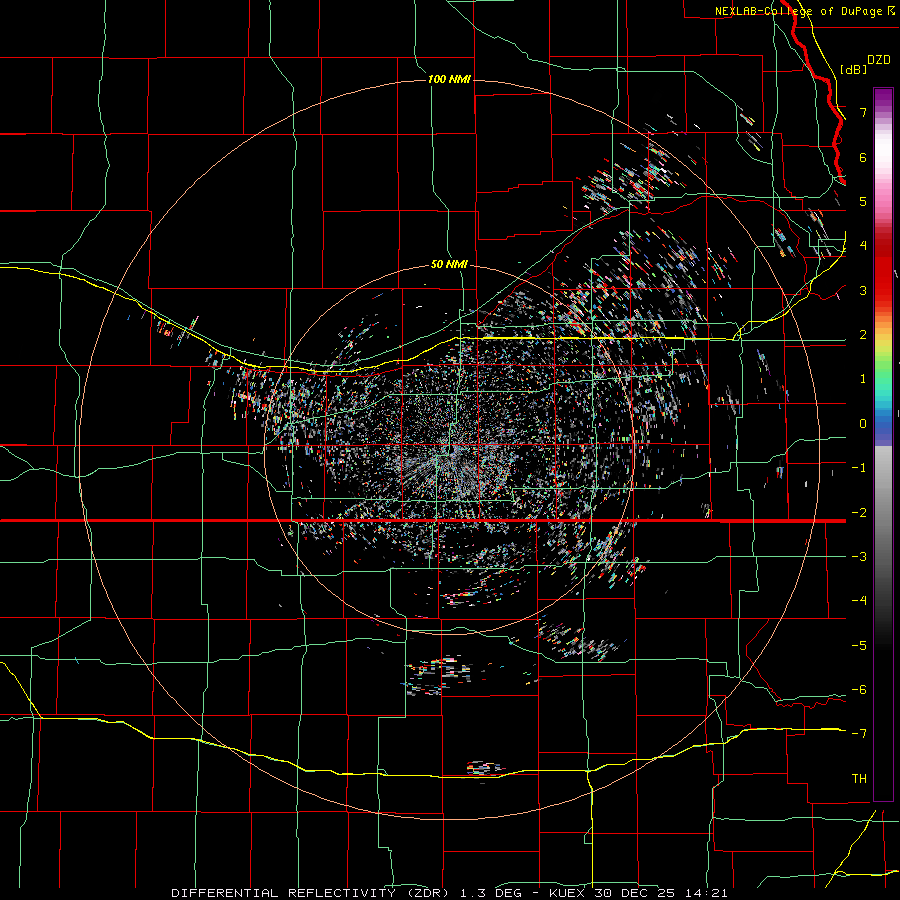Click the ZDR color scale bar
900x900 pixels.
point(883,444)
